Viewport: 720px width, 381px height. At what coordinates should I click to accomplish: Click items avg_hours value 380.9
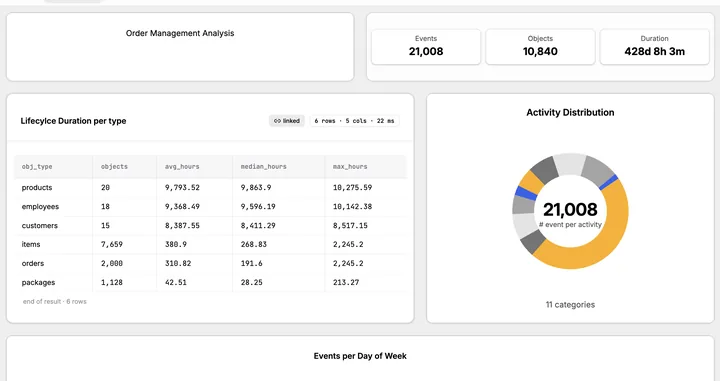pyautogui.click(x=176, y=244)
